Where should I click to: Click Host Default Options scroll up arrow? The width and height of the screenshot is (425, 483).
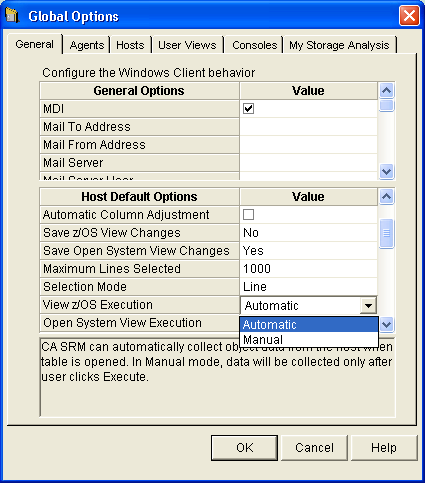[x=386, y=196]
